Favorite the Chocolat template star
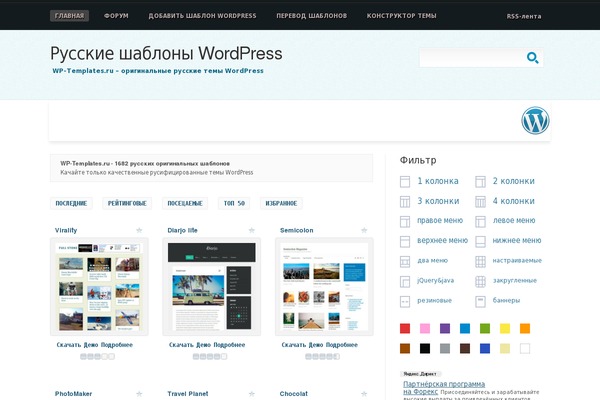This screenshot has height=400, width=600. point(364,393)
